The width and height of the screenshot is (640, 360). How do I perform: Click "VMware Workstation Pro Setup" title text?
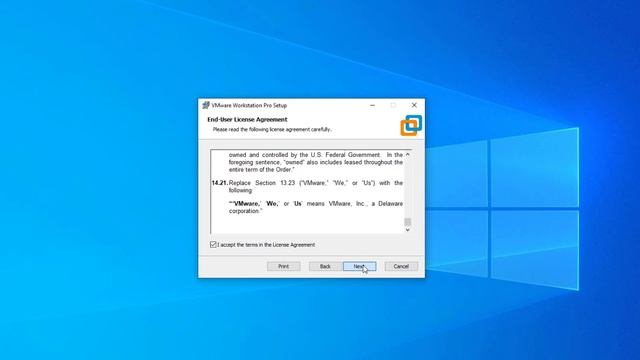(249, 105)
